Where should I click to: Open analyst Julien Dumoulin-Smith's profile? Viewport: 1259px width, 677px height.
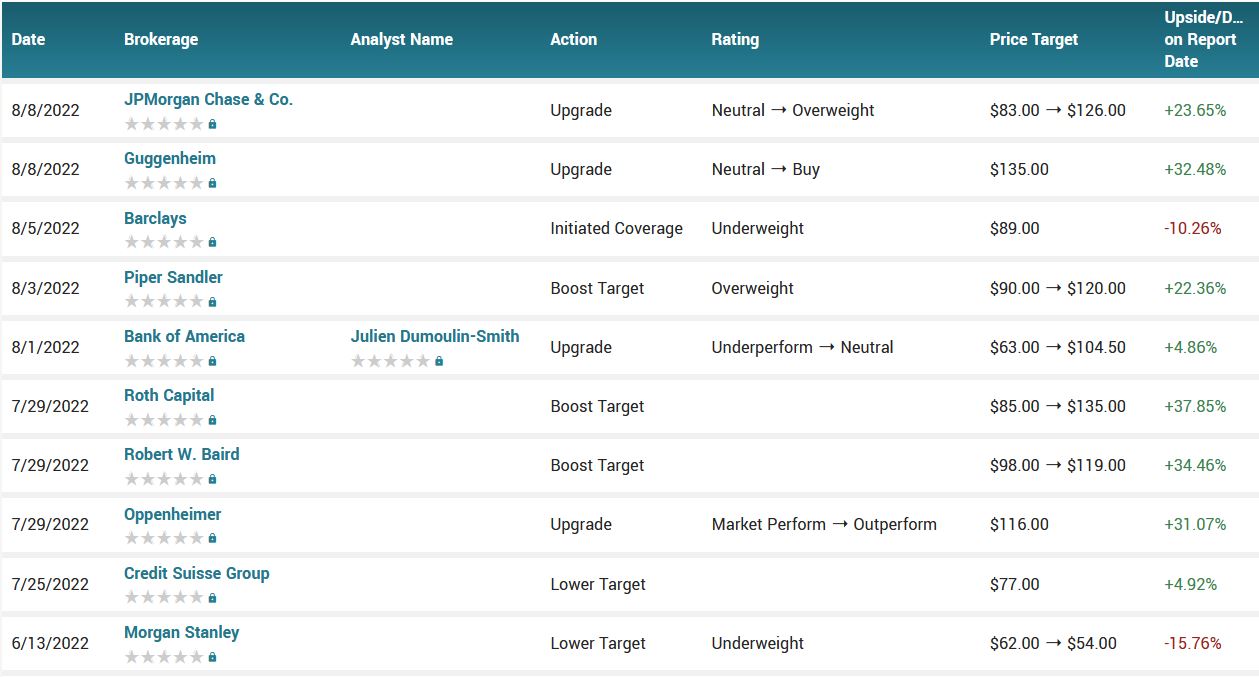435,336
